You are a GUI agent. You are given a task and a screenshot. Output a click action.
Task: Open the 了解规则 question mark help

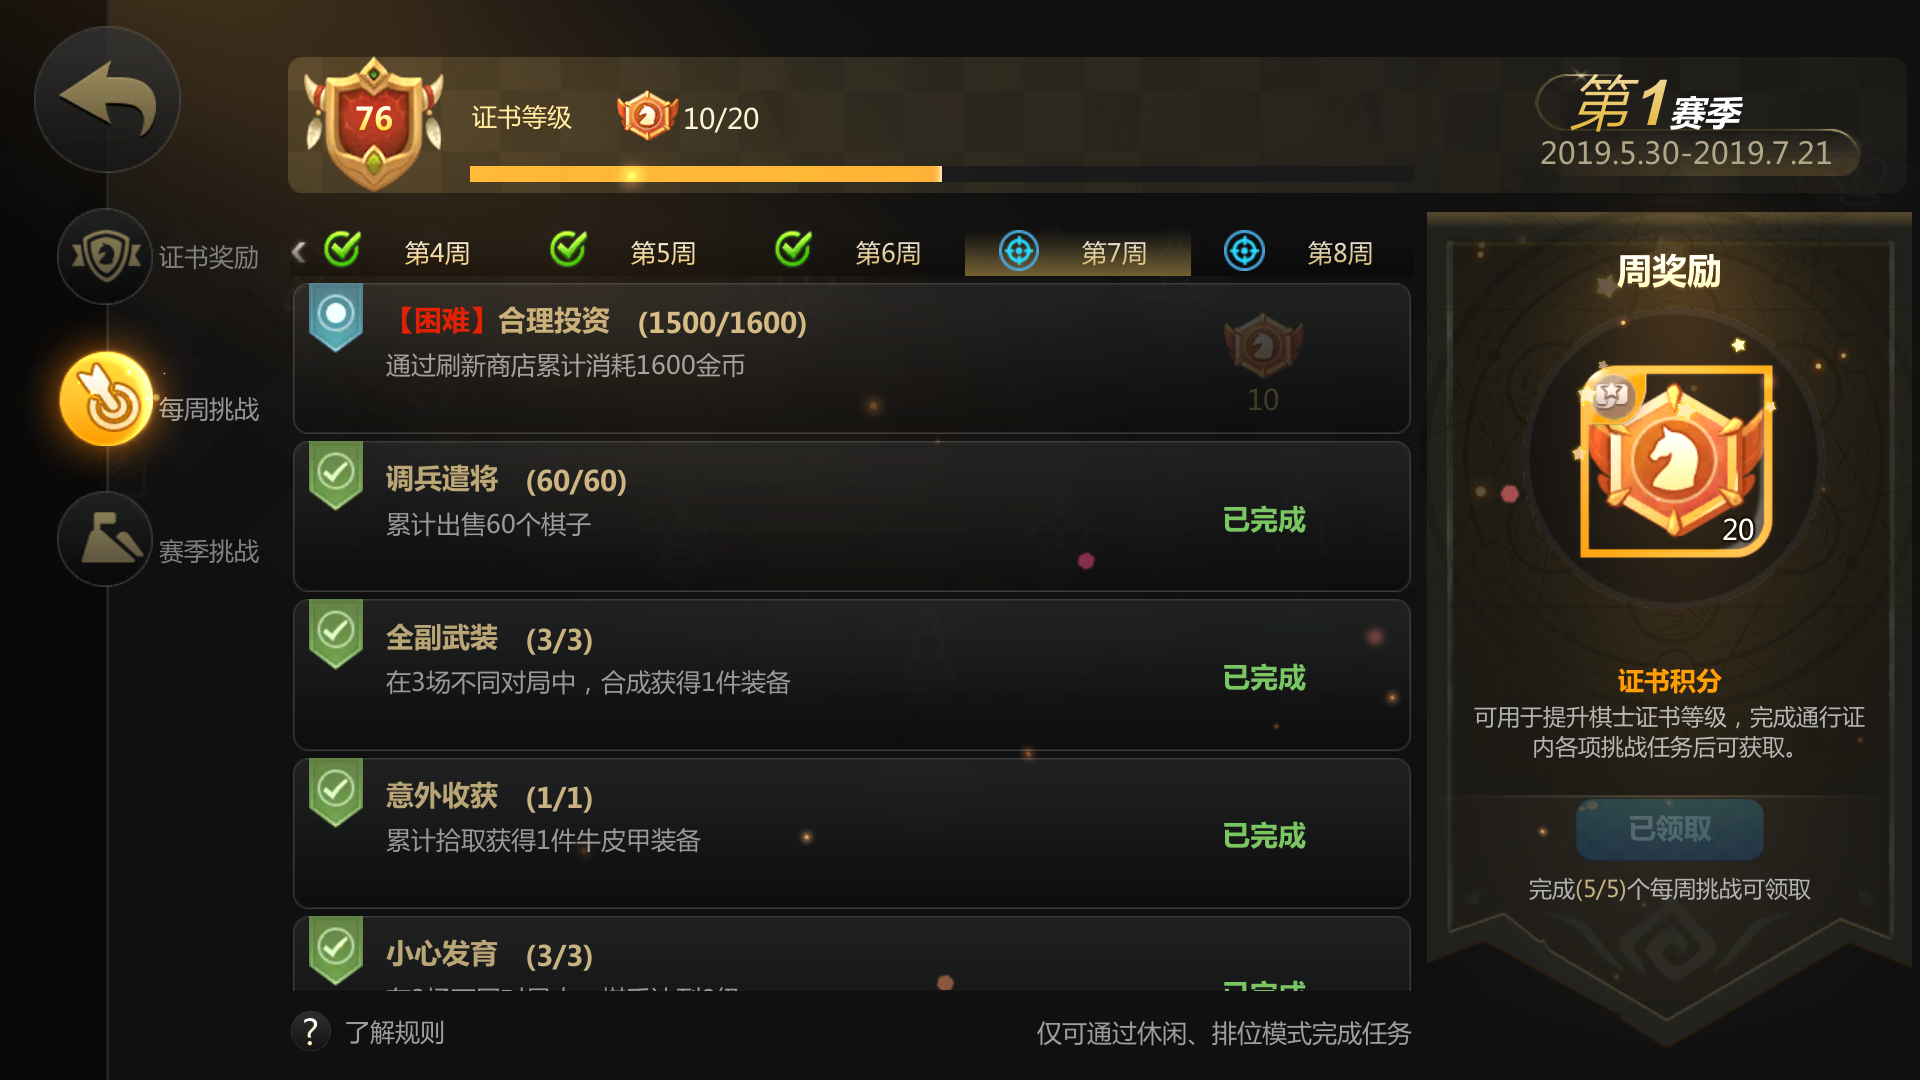311,1031
